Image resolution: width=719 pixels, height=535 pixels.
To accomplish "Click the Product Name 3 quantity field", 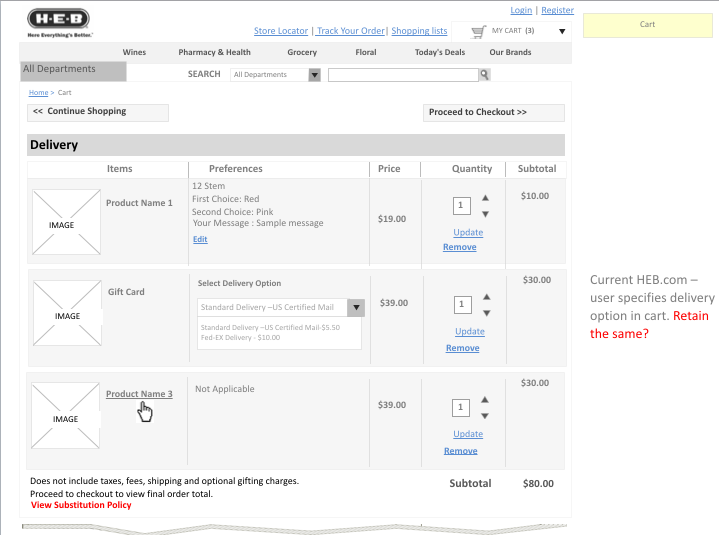I will coord(461,408).
